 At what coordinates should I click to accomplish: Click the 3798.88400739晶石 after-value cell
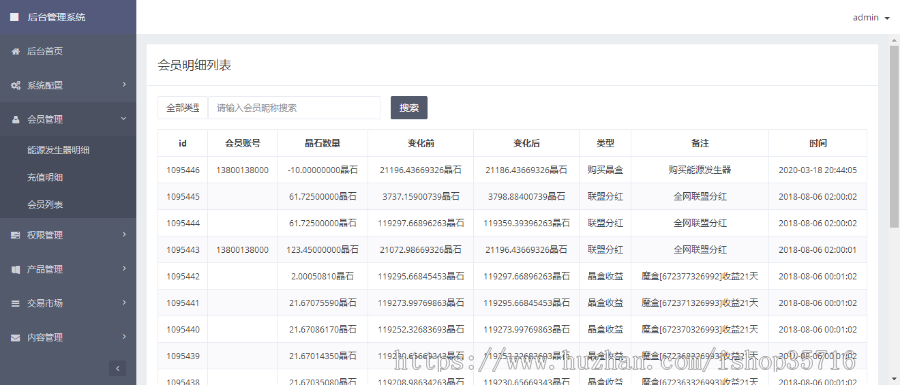pos(527,196)
